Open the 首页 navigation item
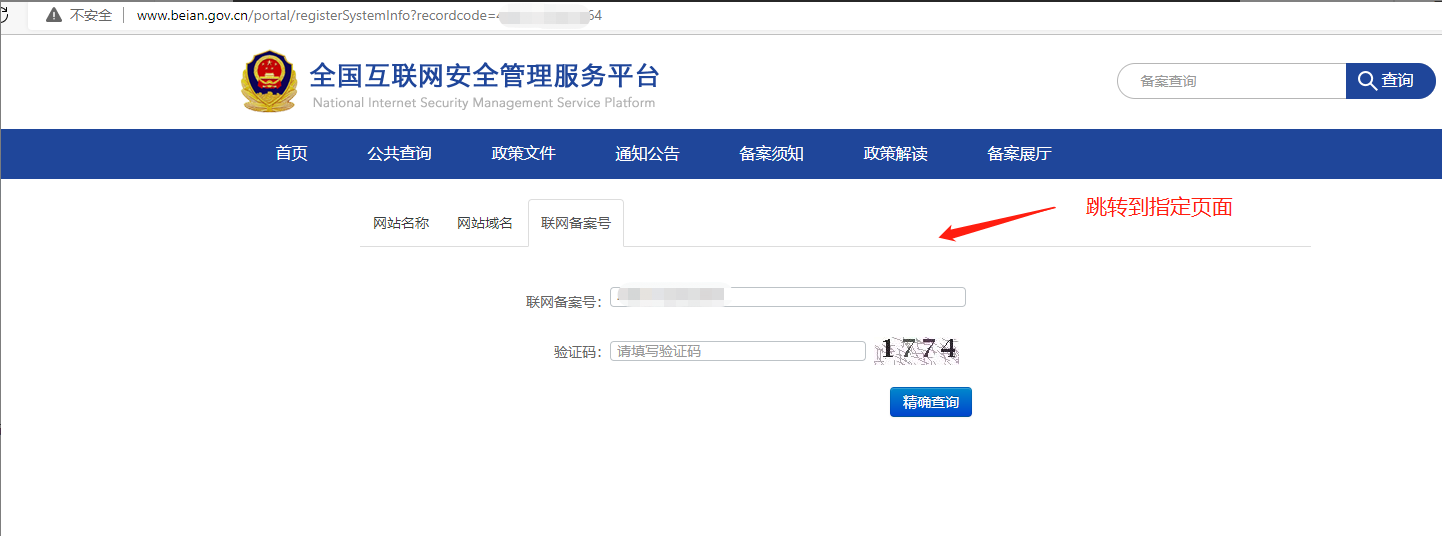 coord(291,154)
